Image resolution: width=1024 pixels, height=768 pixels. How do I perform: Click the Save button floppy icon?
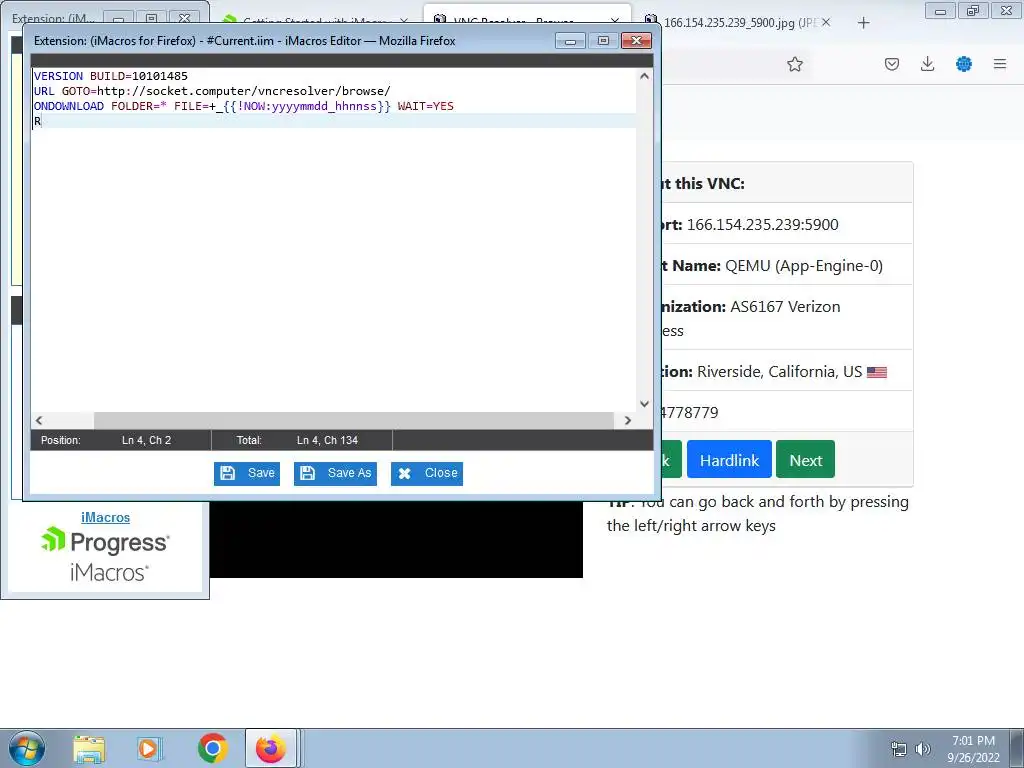228,473
